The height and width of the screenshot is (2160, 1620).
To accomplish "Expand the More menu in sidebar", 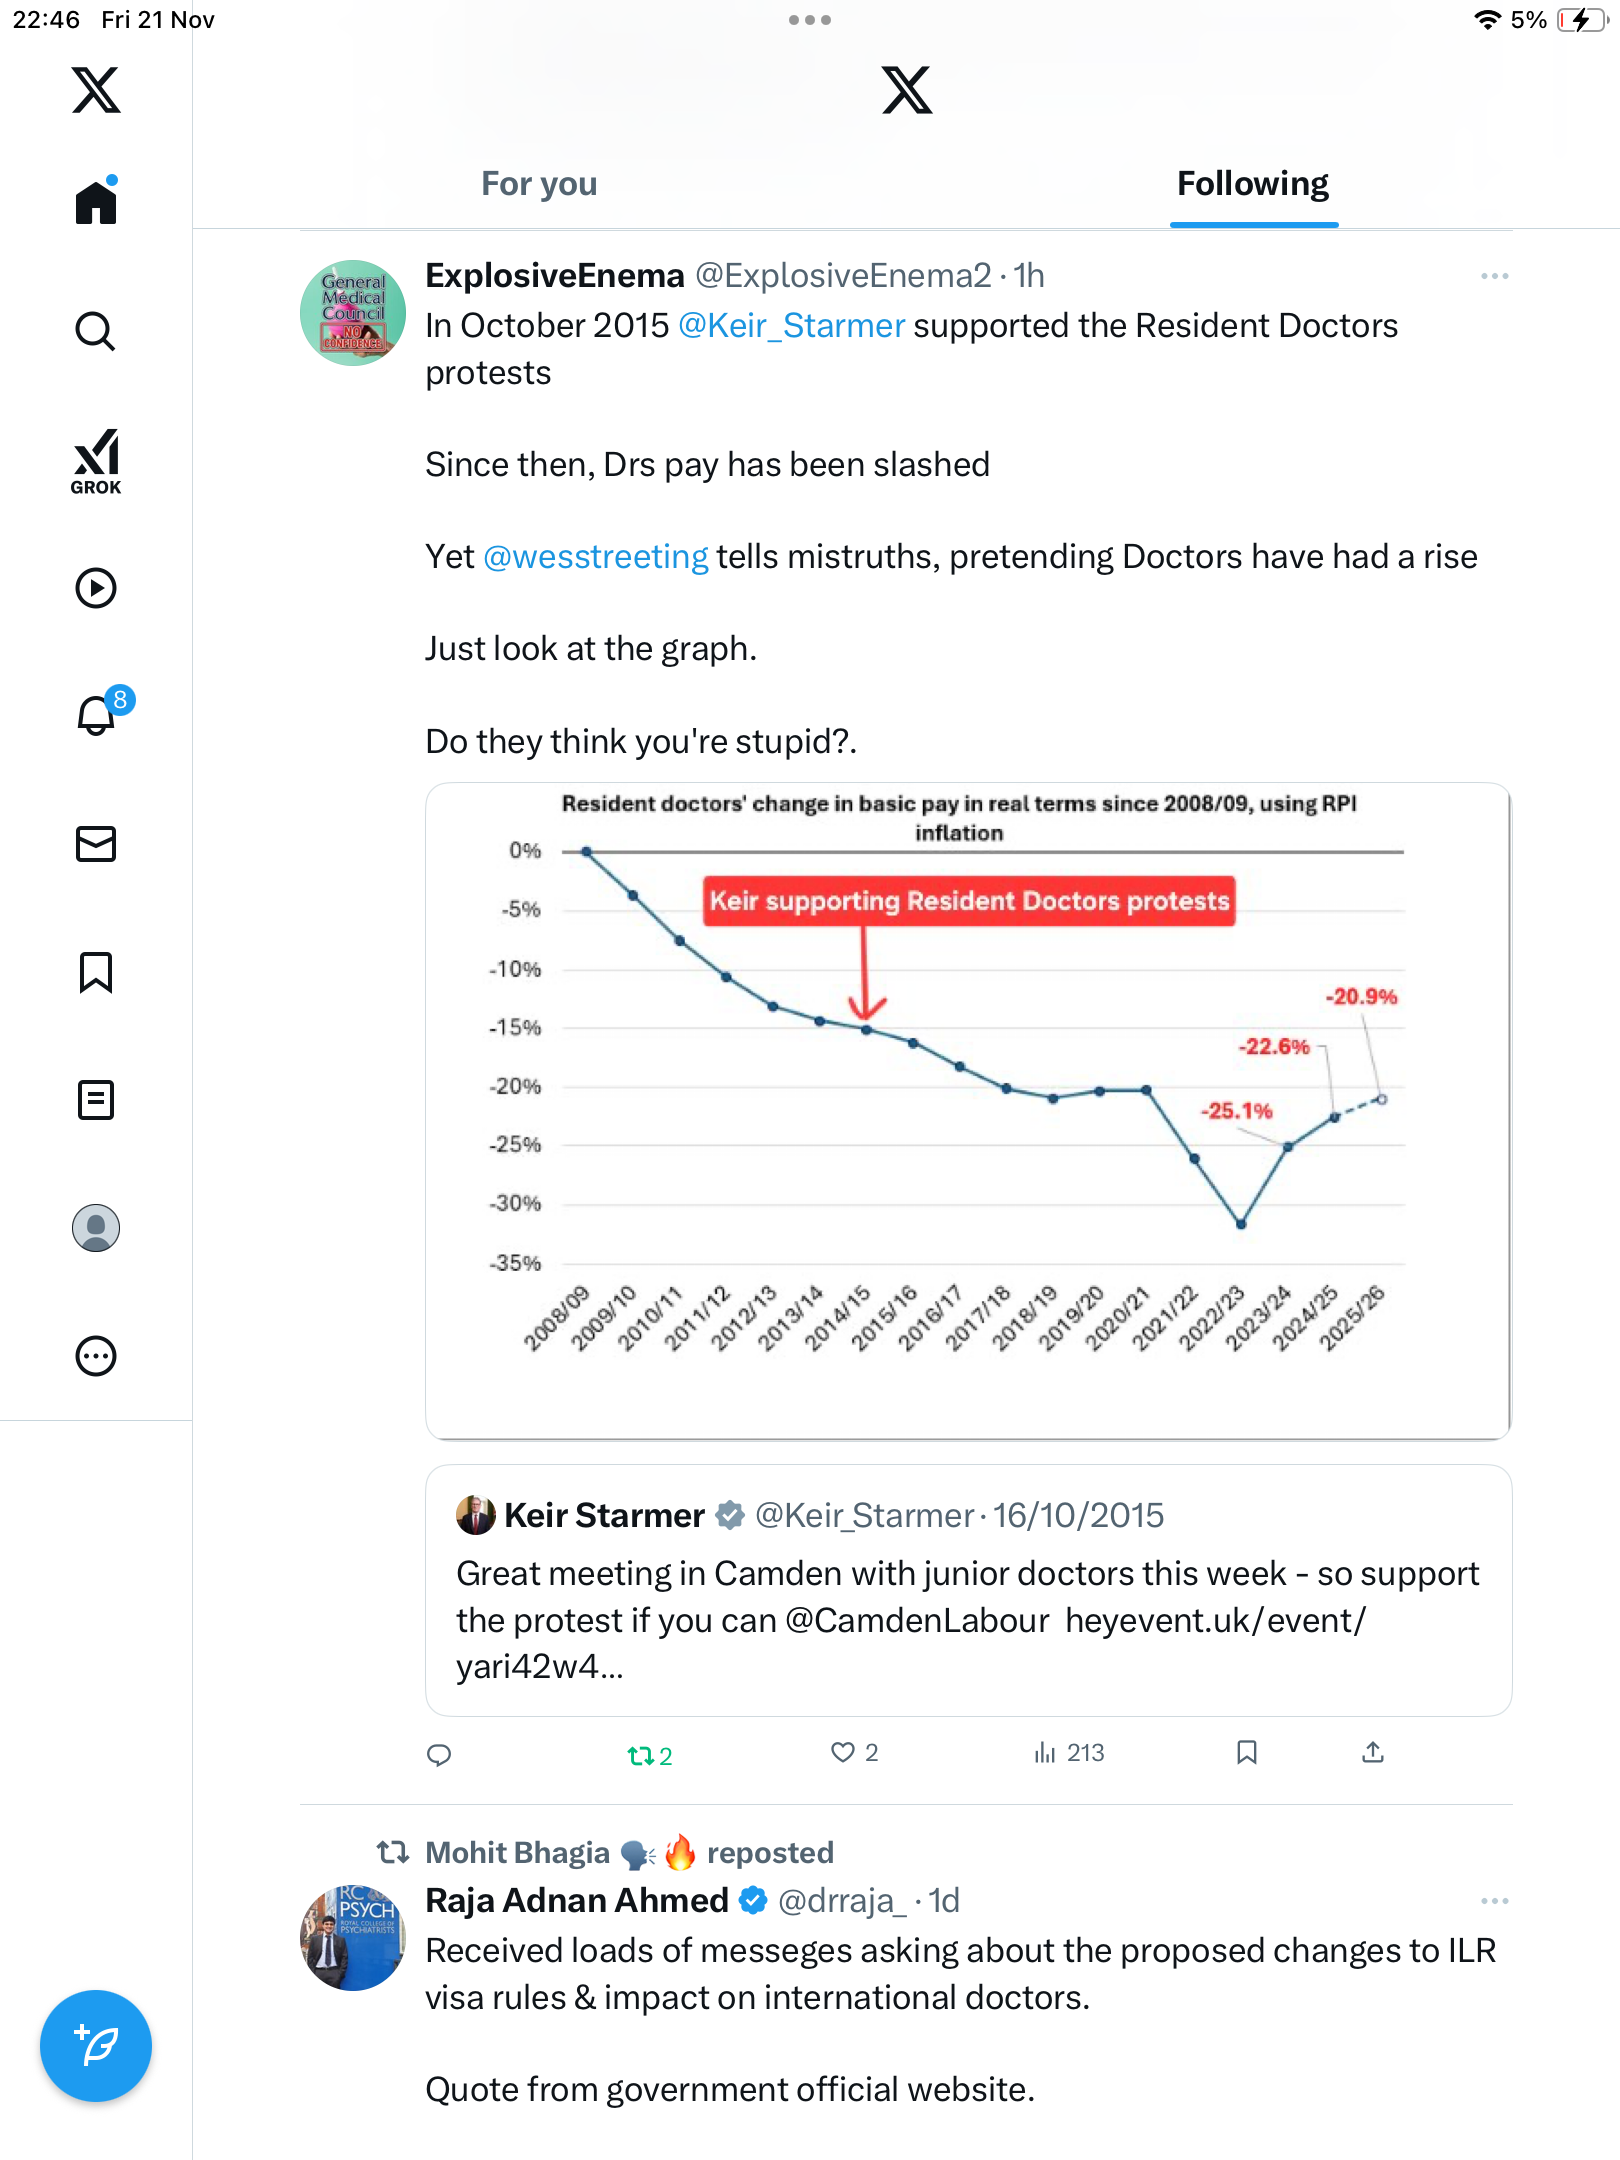I will 96,1356.
